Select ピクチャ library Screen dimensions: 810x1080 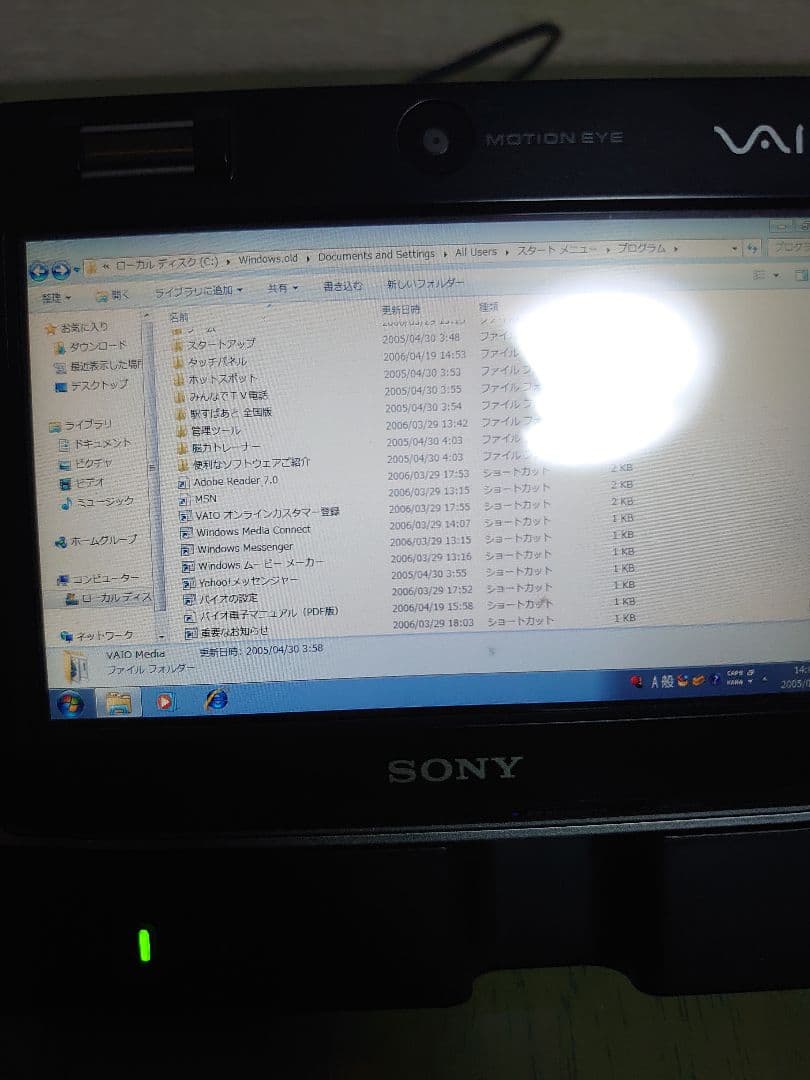86,464
